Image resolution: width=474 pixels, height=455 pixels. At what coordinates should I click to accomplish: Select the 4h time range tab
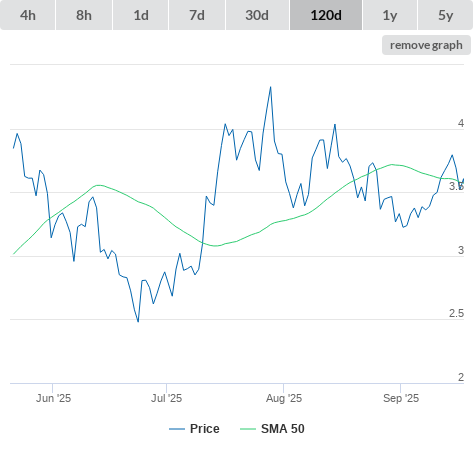tap(28, 15)
